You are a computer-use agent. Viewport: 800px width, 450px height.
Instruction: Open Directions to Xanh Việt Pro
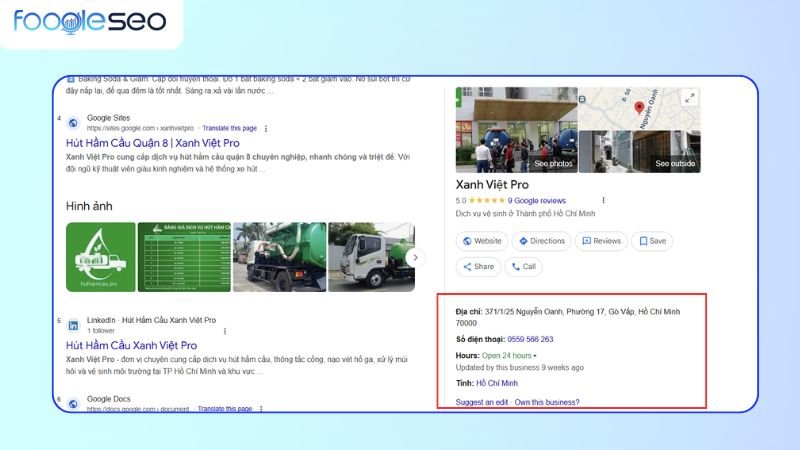click(541, 241)
